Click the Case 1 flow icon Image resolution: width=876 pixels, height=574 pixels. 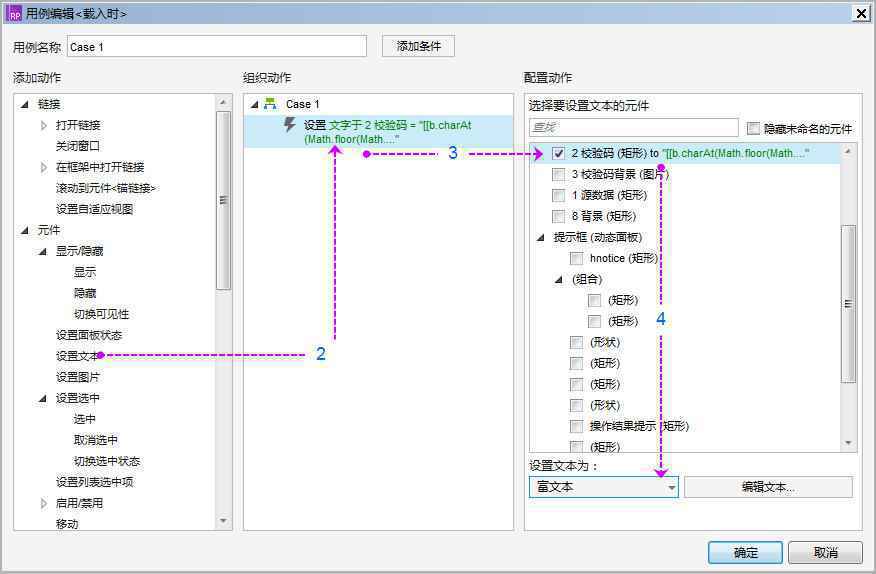(270, 104)
